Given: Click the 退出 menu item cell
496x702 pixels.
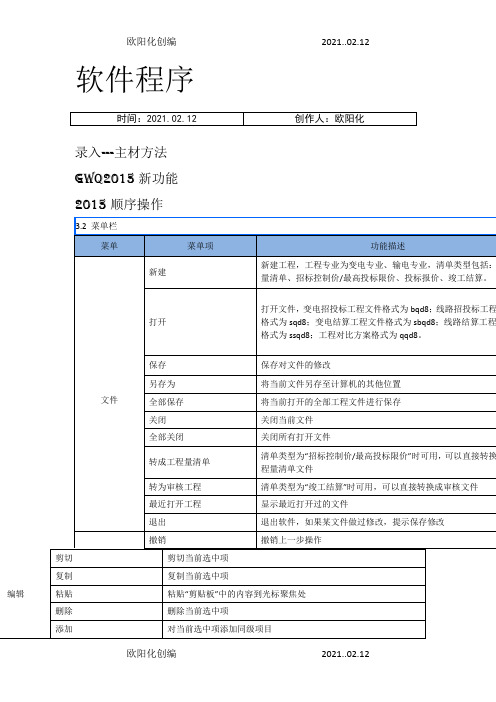Looking at the screenshot, I should click(200, 522).
